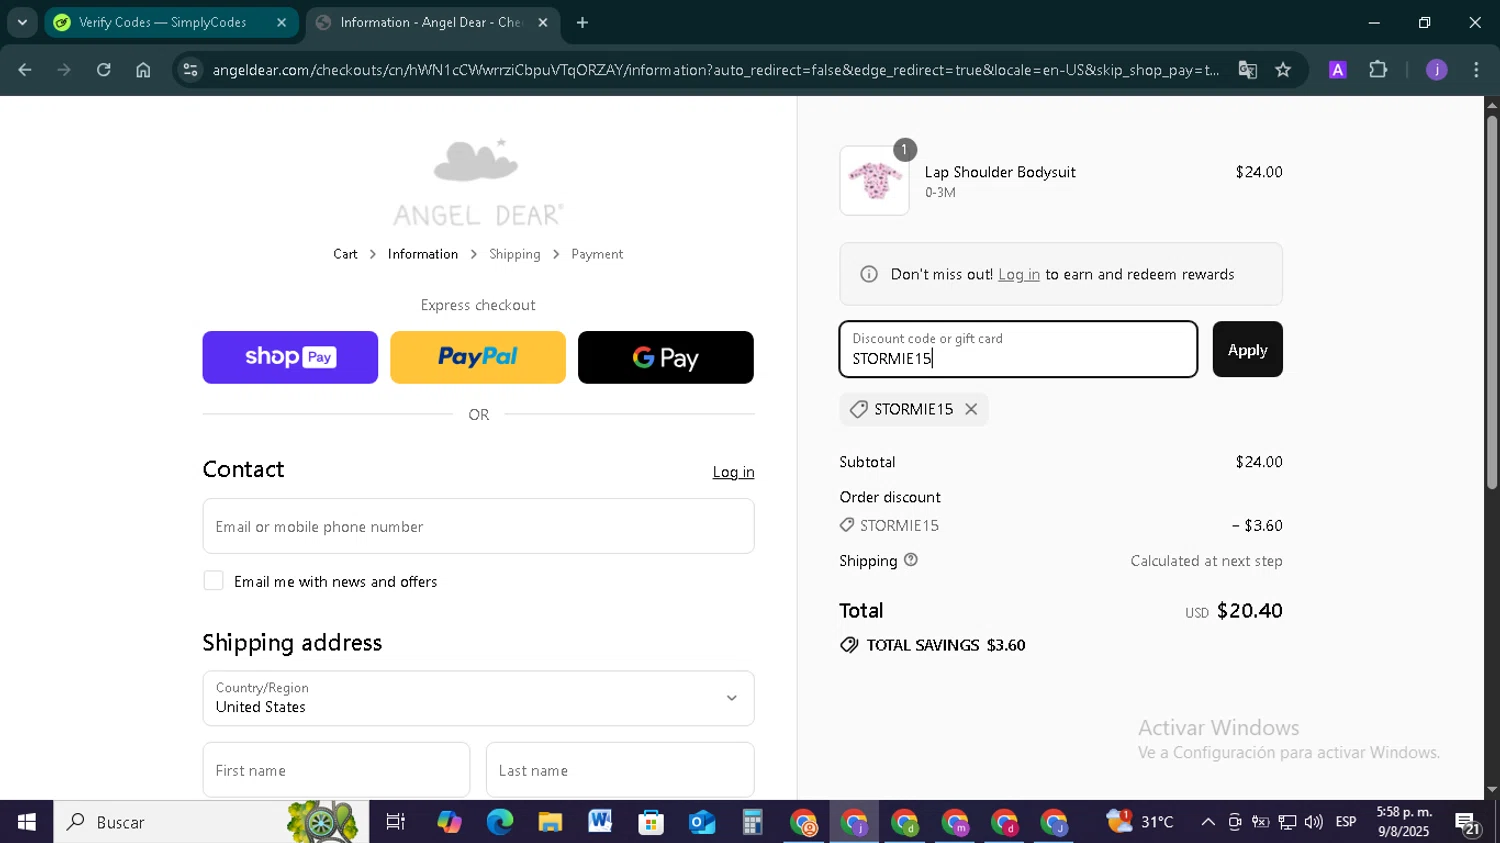Open the notification center icon
This screenshot has height=843, width=1500.
point(1468,822)
